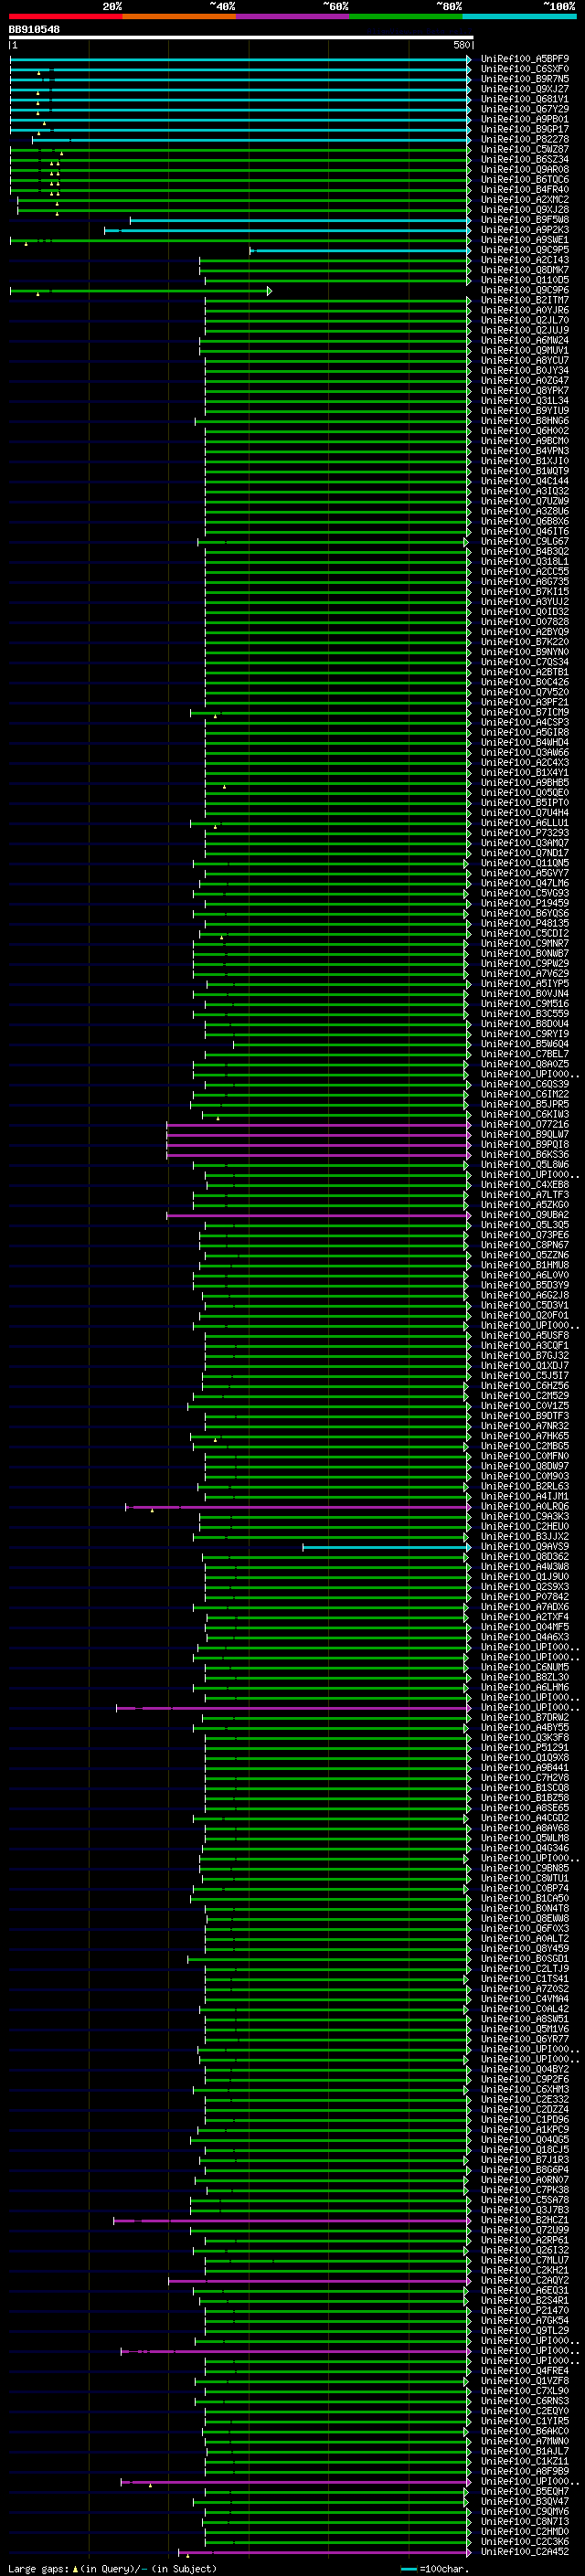This screenshot has width=585, height=2576.
Task: Open hit label UniRef100_A6G2J8
Action: pyautogui.click(x=525, y=1296)
